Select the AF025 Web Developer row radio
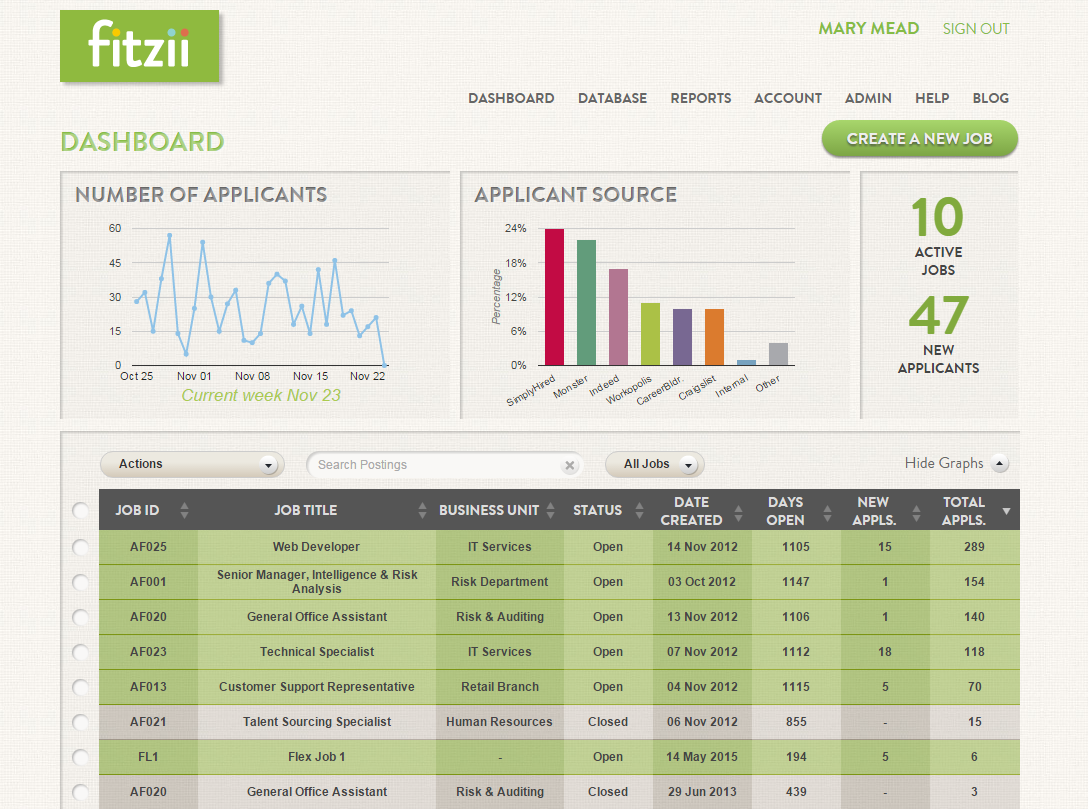 tap(80, 547)
